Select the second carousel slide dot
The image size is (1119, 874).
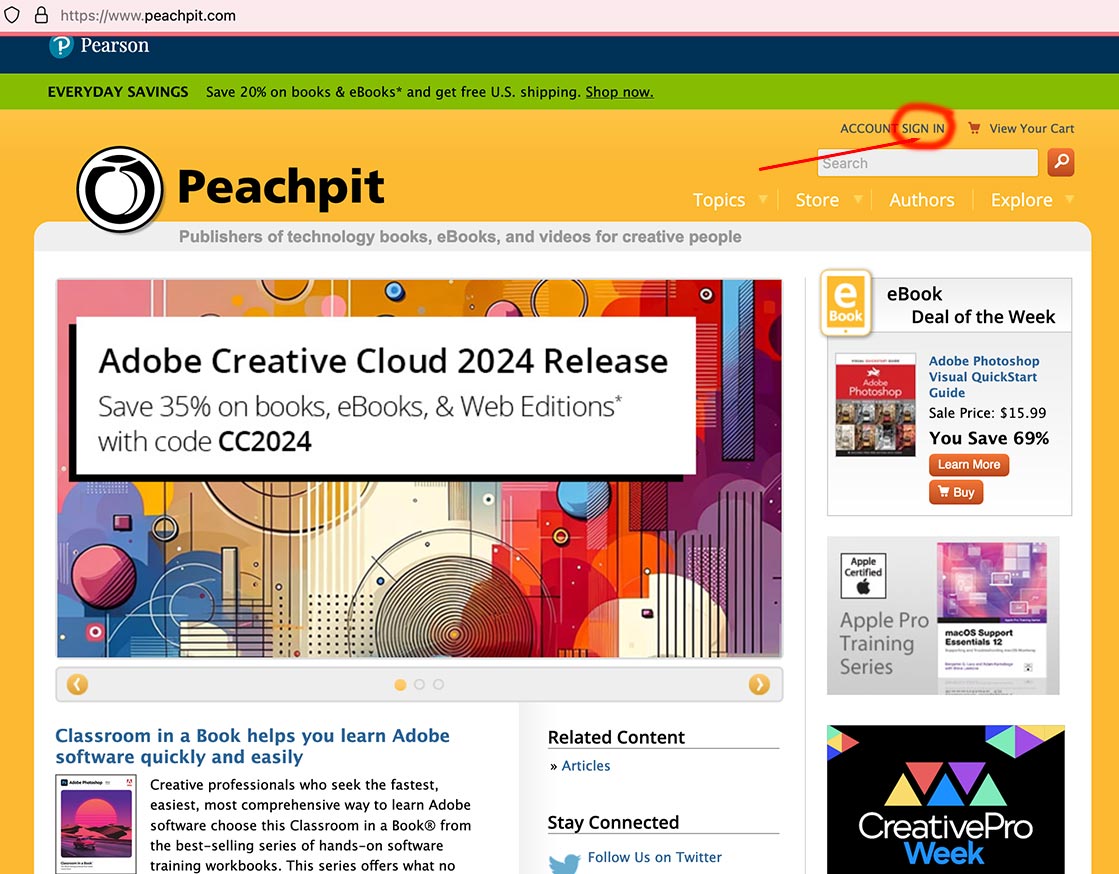coord(419,685)
